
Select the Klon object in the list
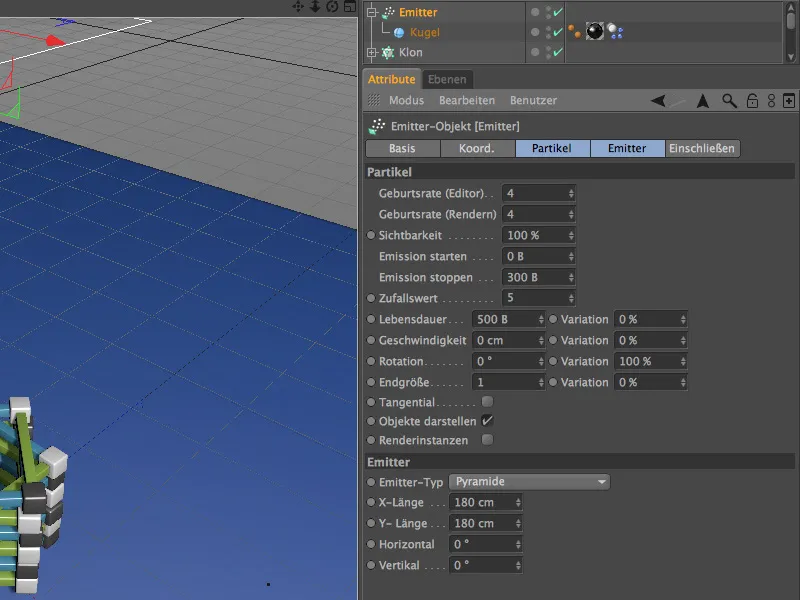pyautogui.click(x=411, y=53)
